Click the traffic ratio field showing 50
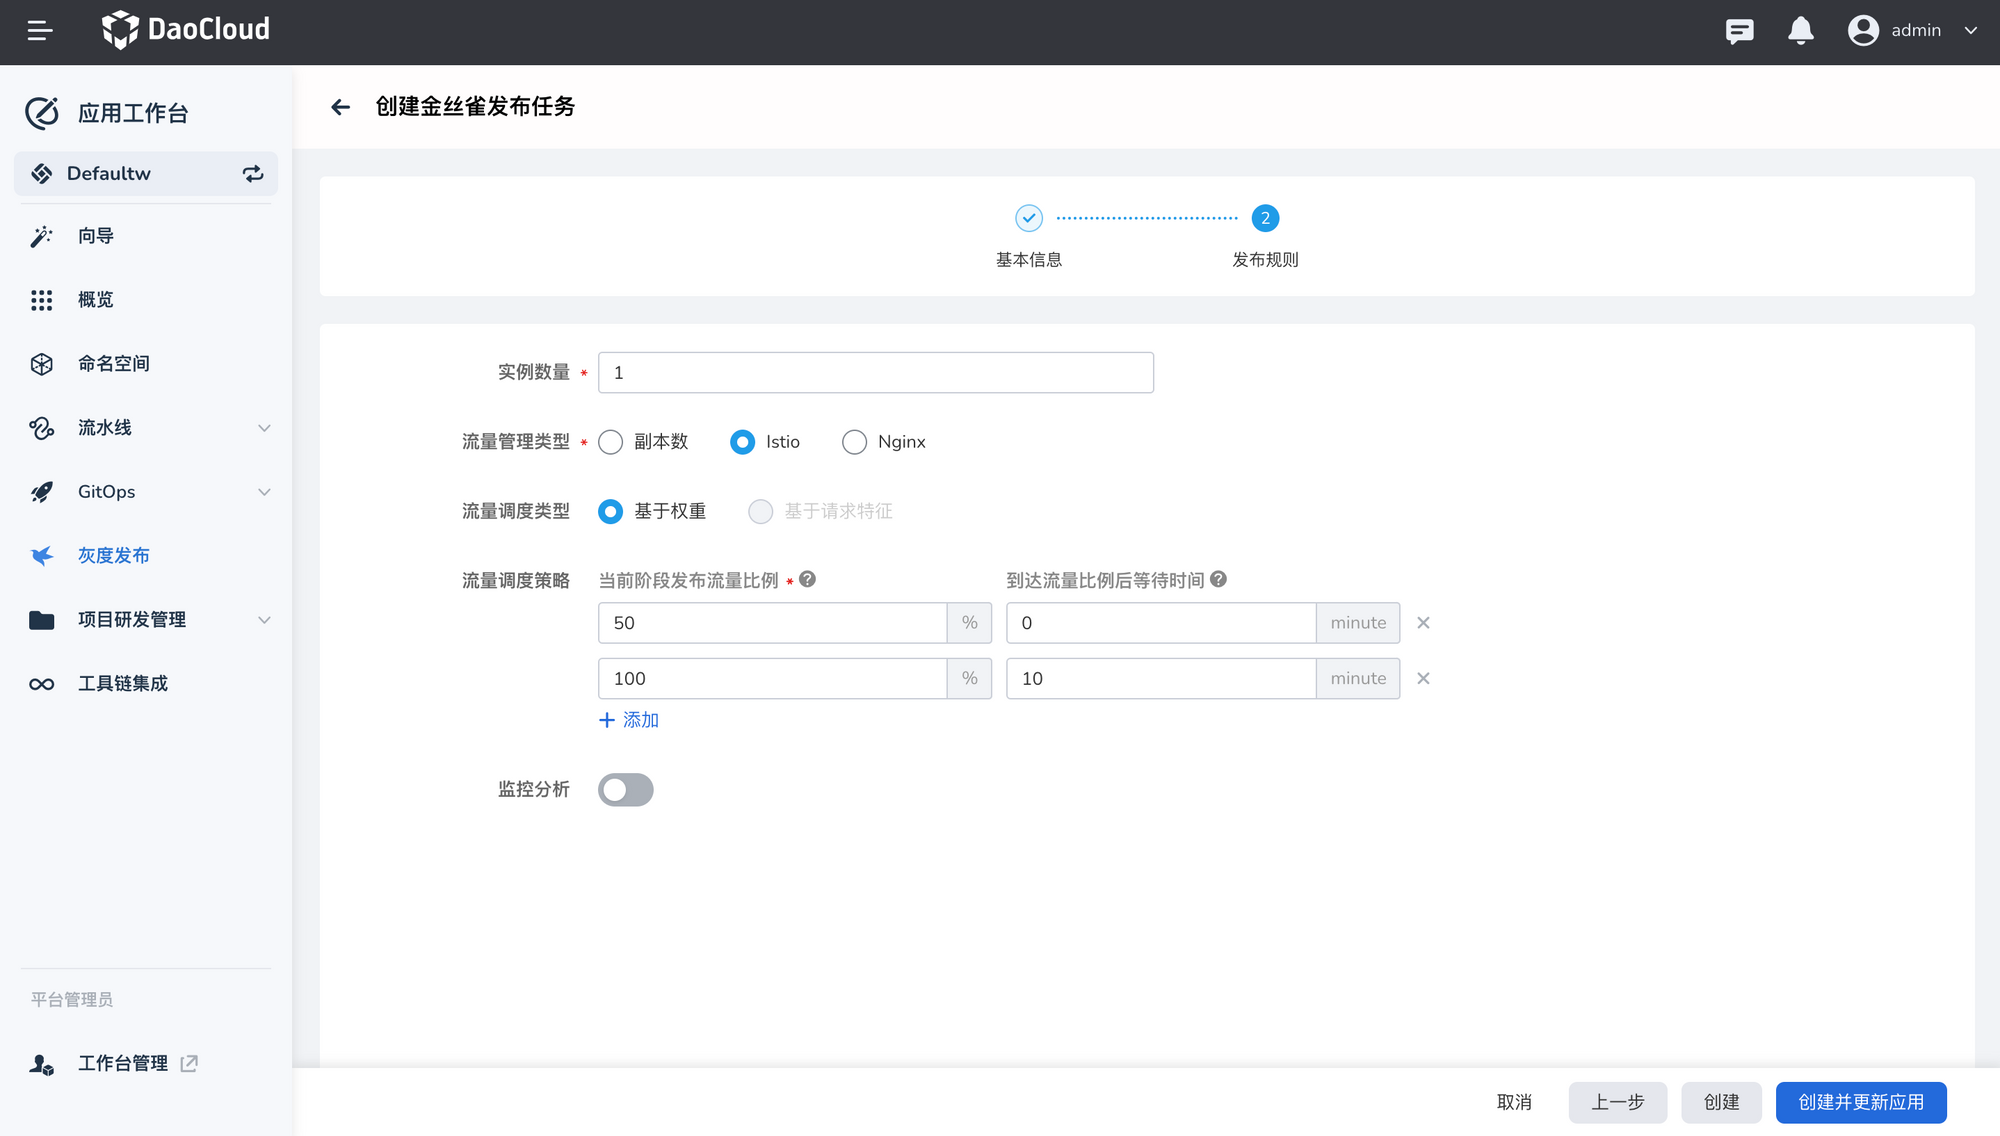 coord(772,623)
